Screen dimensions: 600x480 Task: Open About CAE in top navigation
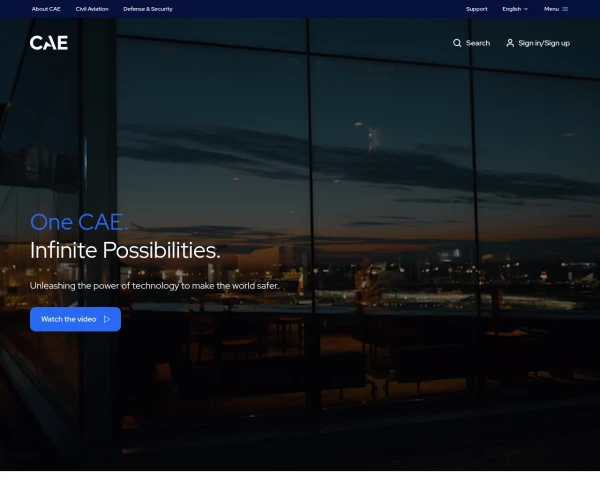46,9
